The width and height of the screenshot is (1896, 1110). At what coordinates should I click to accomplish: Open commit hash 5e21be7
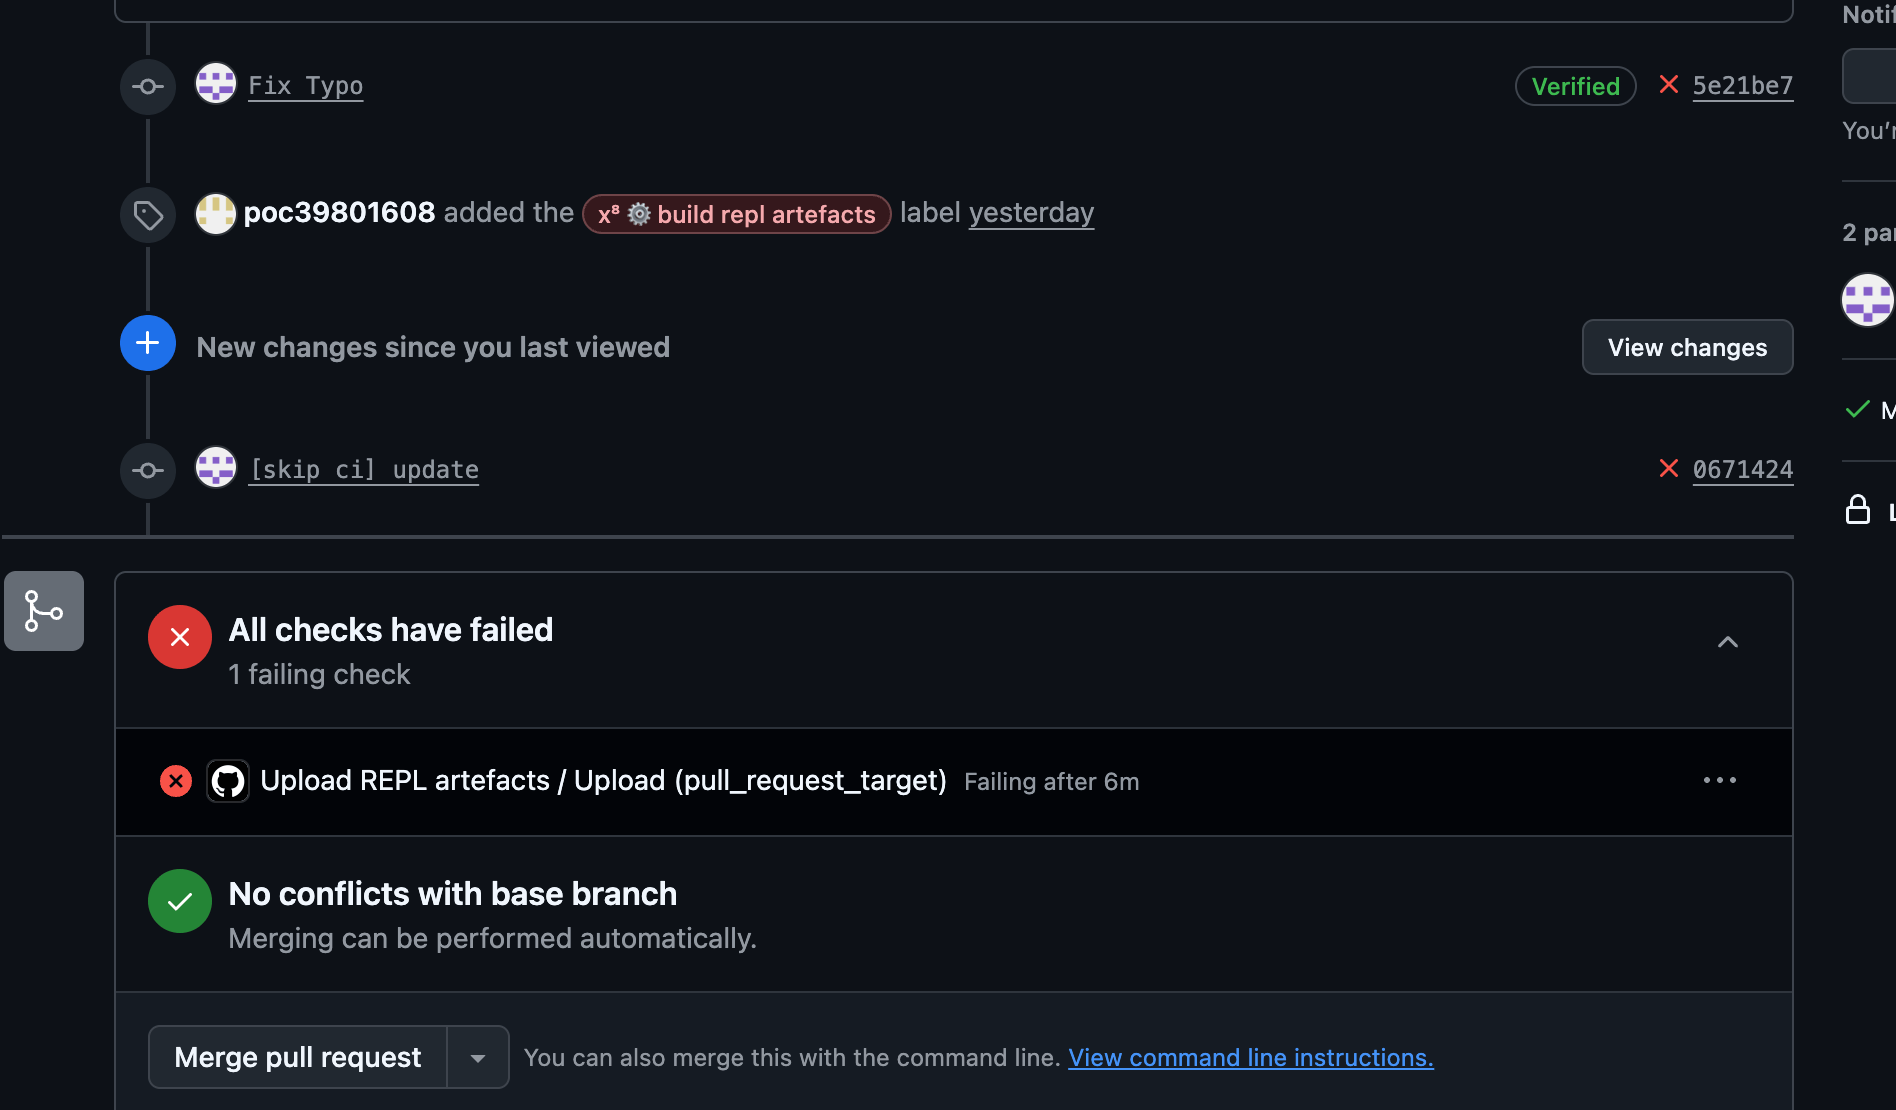(1742, 86)
